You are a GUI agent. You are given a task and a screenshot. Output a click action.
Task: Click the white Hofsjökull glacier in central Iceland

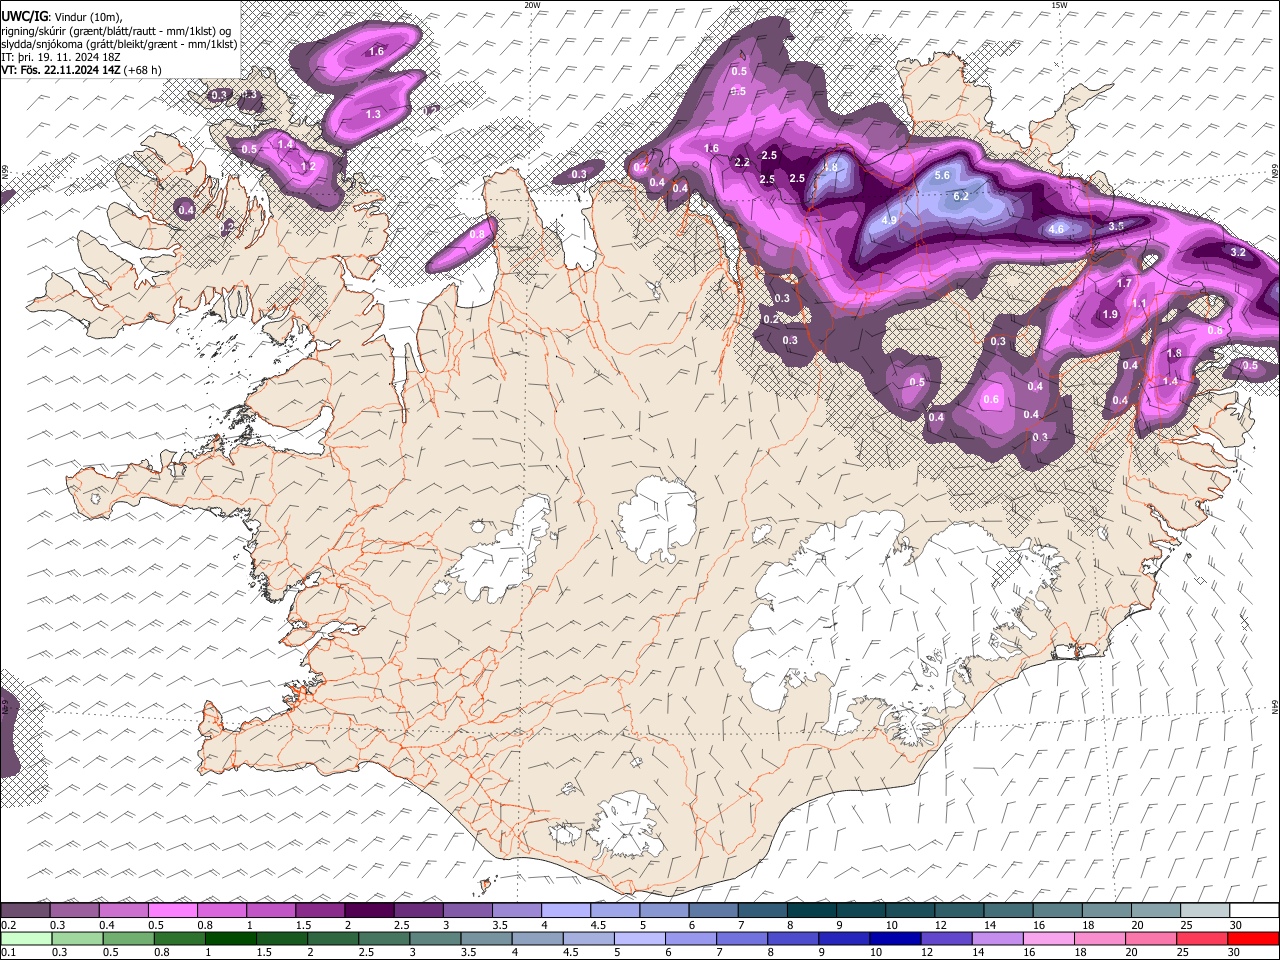pyautogui.click(x=656, y=518)
